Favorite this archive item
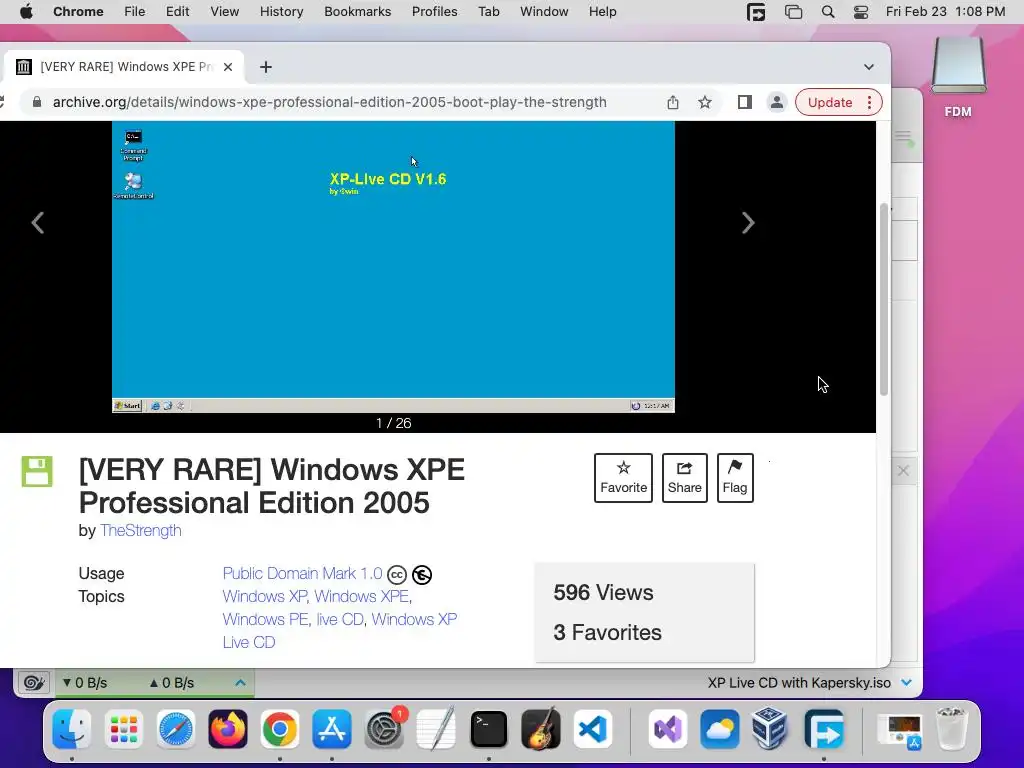 coord(623,477)
